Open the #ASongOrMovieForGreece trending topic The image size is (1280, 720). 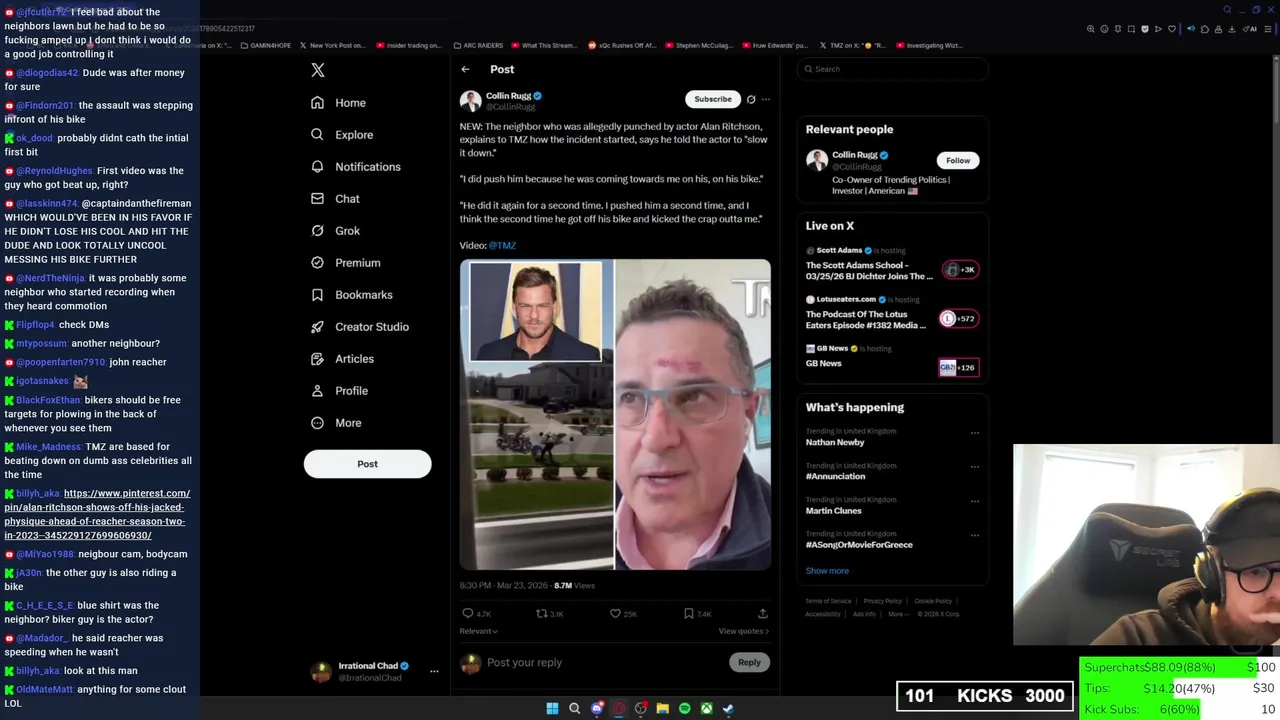(x=859, y=545)
